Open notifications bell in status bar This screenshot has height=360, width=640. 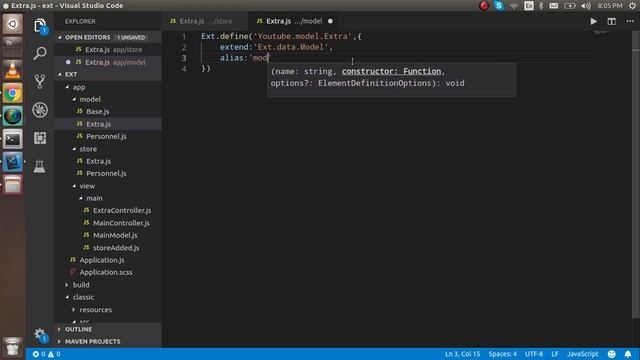(628, 354)
